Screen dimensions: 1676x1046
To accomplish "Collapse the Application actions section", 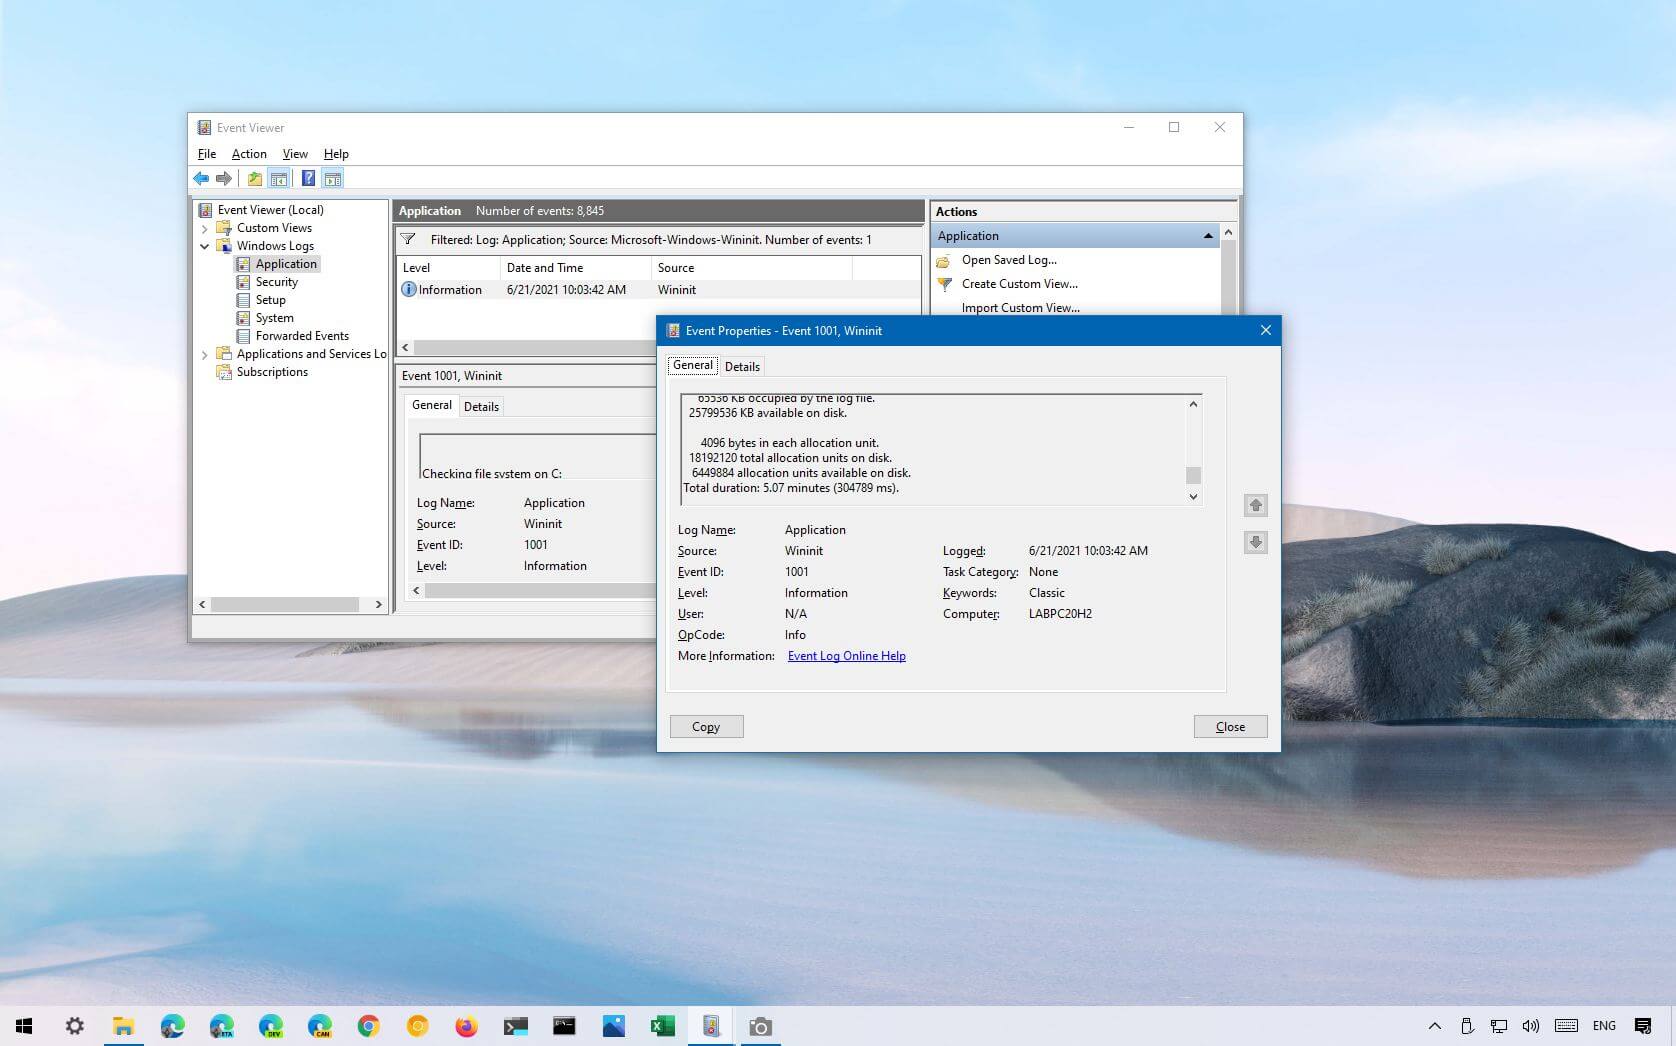I will tap(1208, 236).
